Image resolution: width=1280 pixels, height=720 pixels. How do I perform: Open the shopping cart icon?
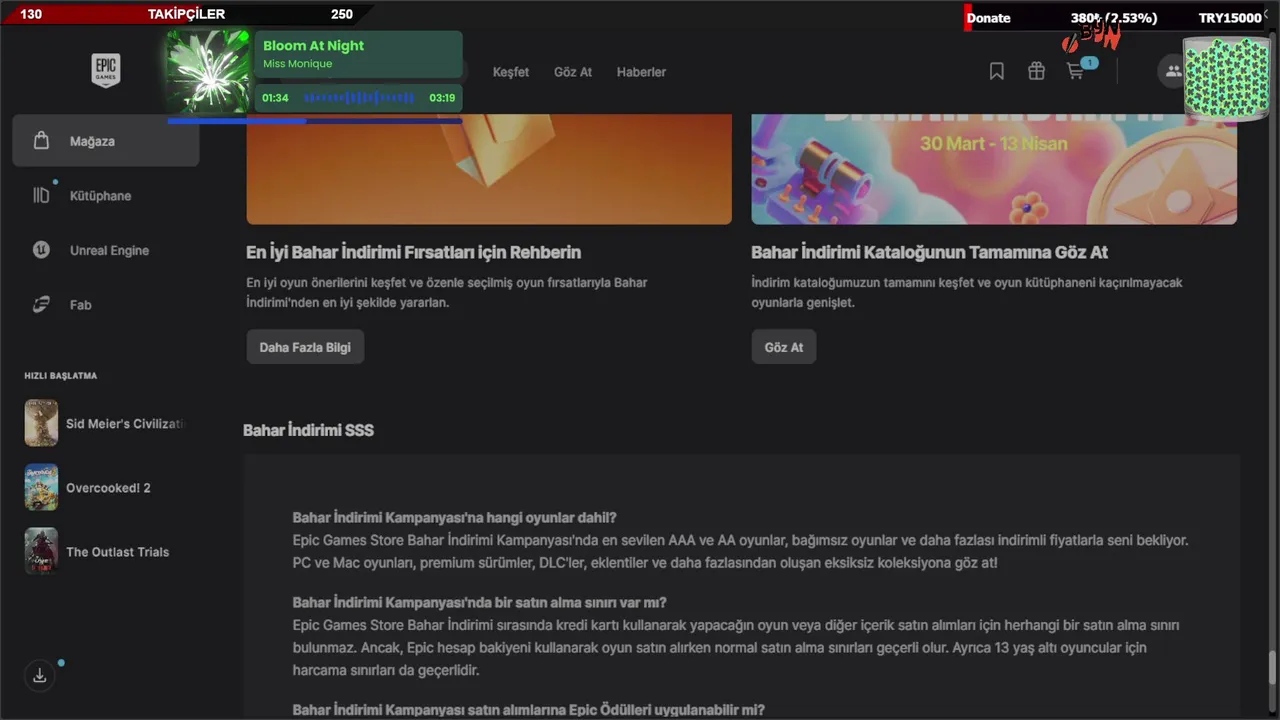pyautogui.click(x=1075, y=71)
